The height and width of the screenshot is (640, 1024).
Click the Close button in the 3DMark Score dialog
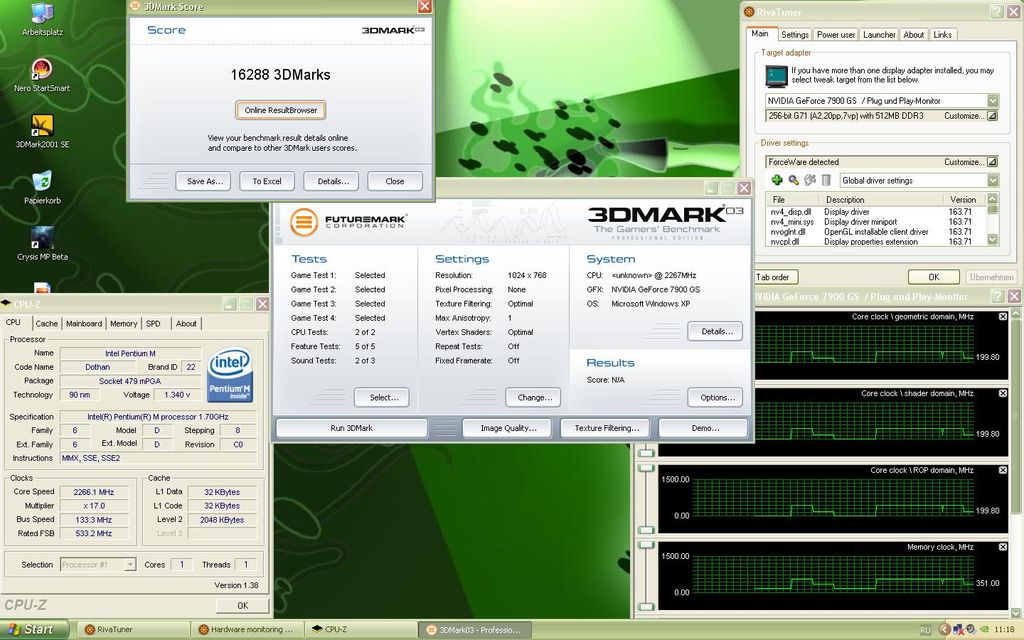pyautogui.click(x=394, y=182)
